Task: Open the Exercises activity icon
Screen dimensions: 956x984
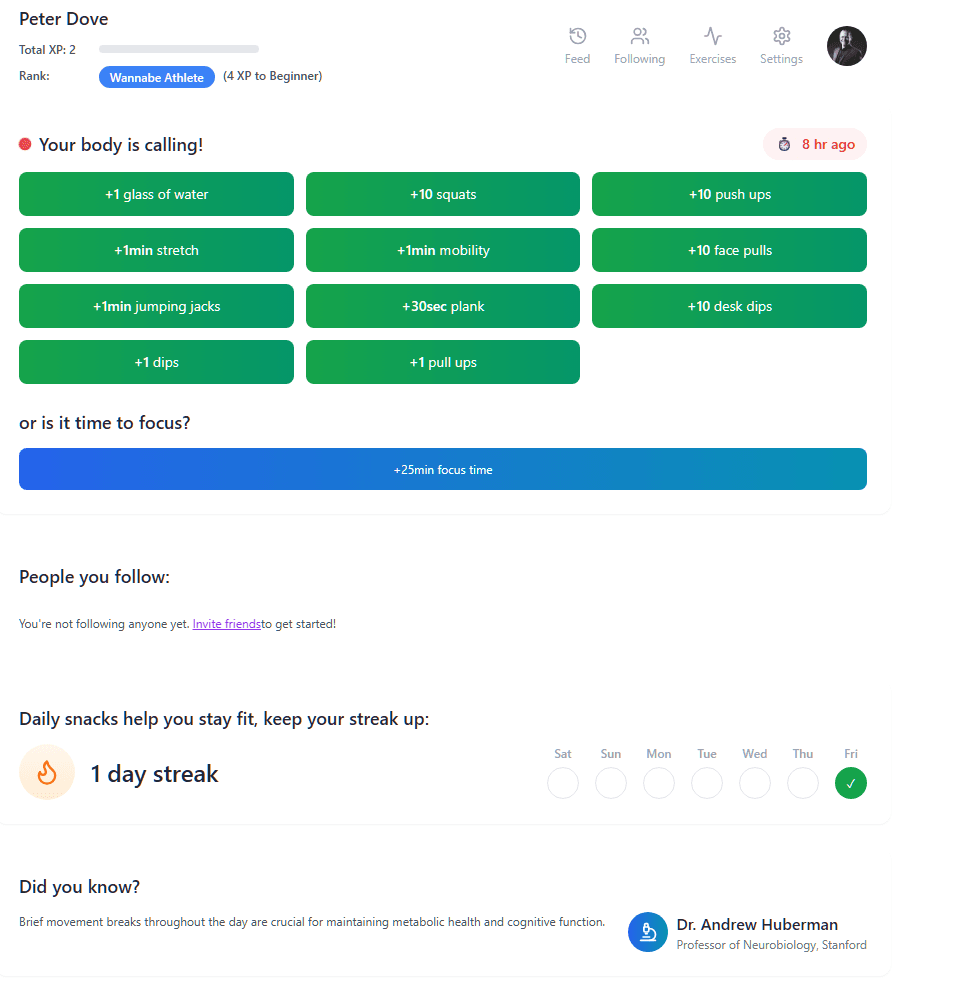Action: click(712, 37)
